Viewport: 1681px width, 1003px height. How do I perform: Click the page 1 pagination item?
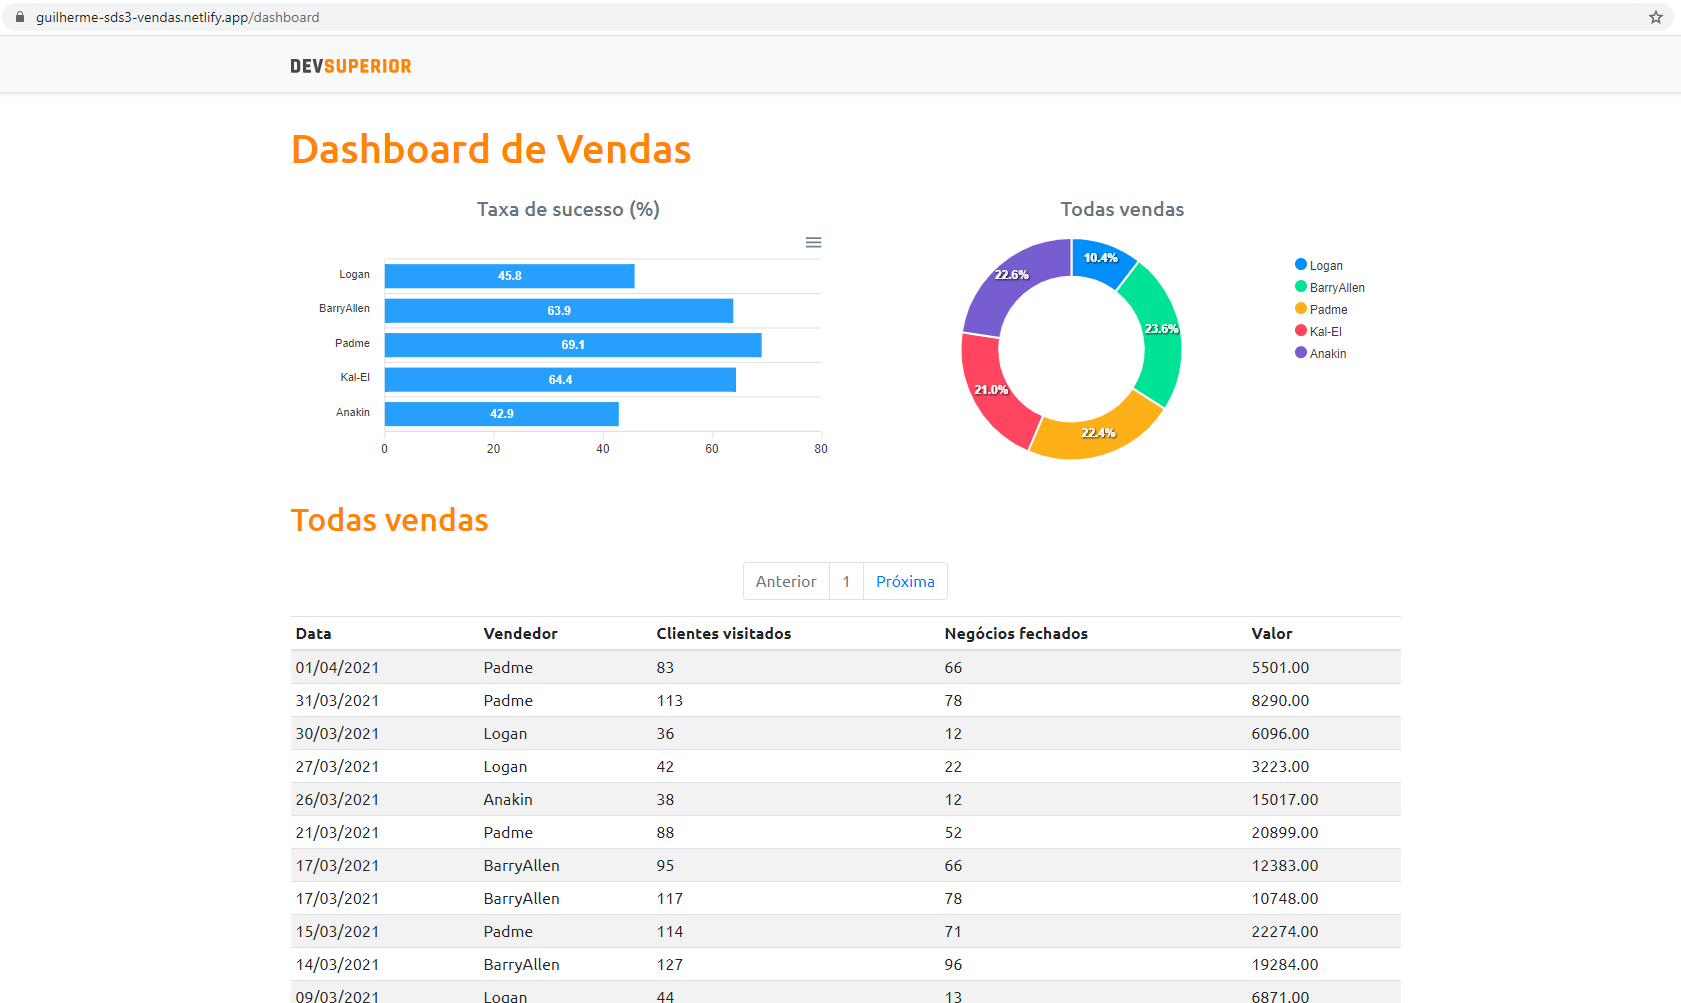[846, 581]
